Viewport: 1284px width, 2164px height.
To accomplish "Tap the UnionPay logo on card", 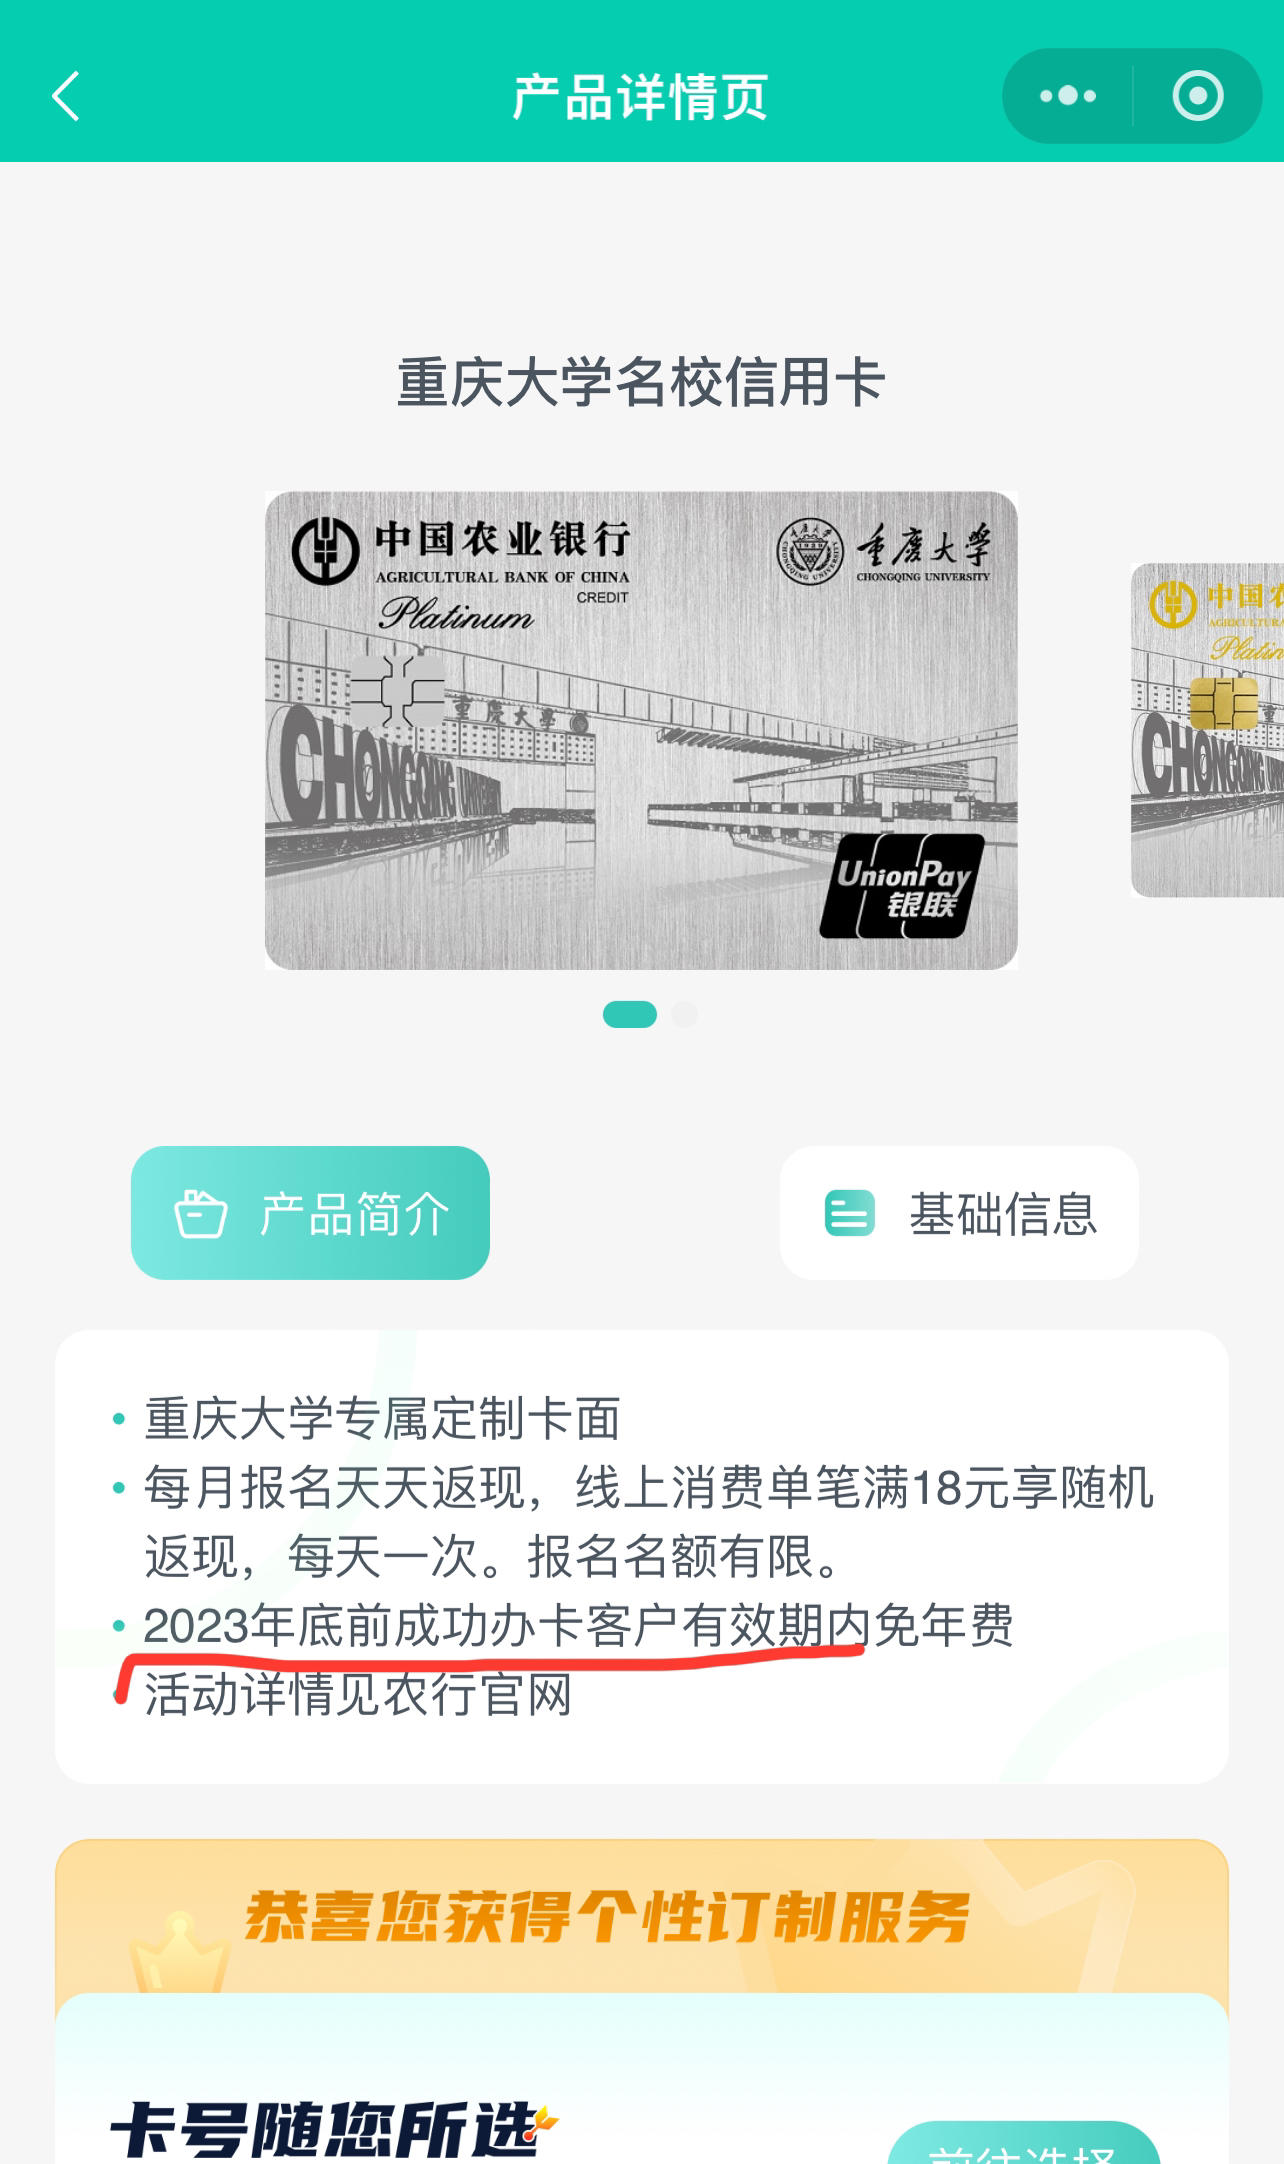I will tap(901, 886).
